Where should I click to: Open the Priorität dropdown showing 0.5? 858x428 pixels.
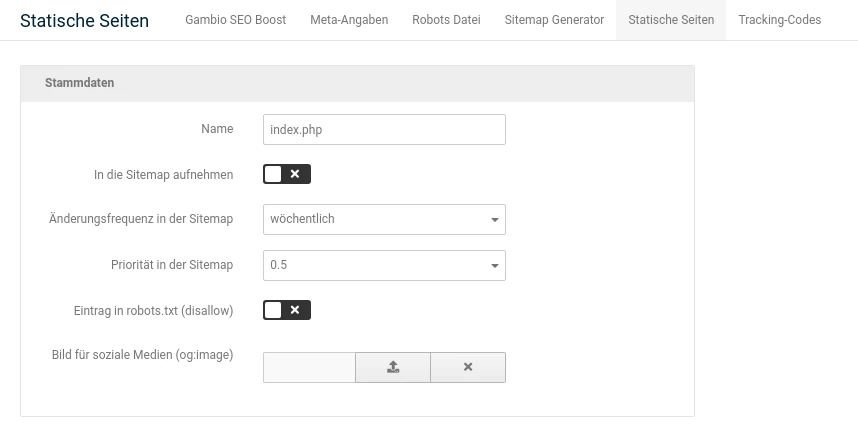click(x=384, y=265)
